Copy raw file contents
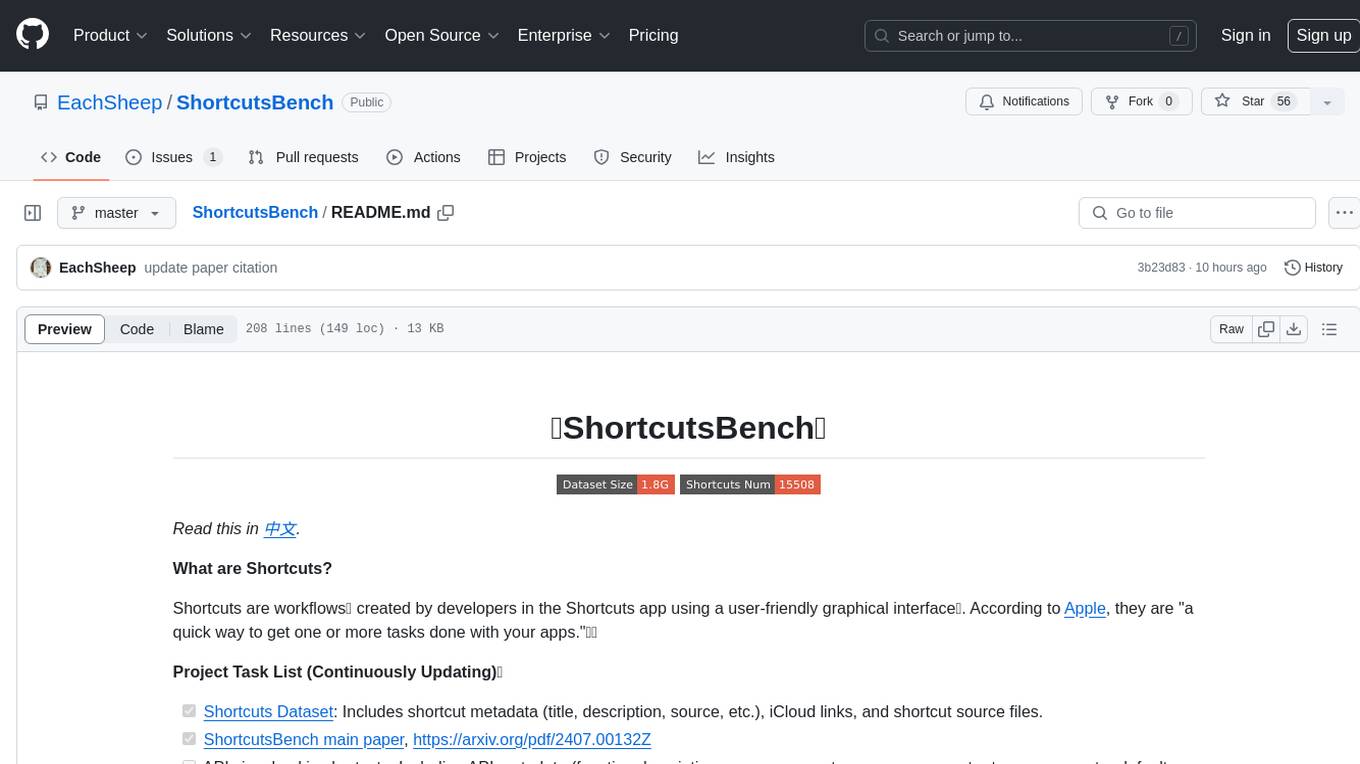 (x=1266, y=329)
